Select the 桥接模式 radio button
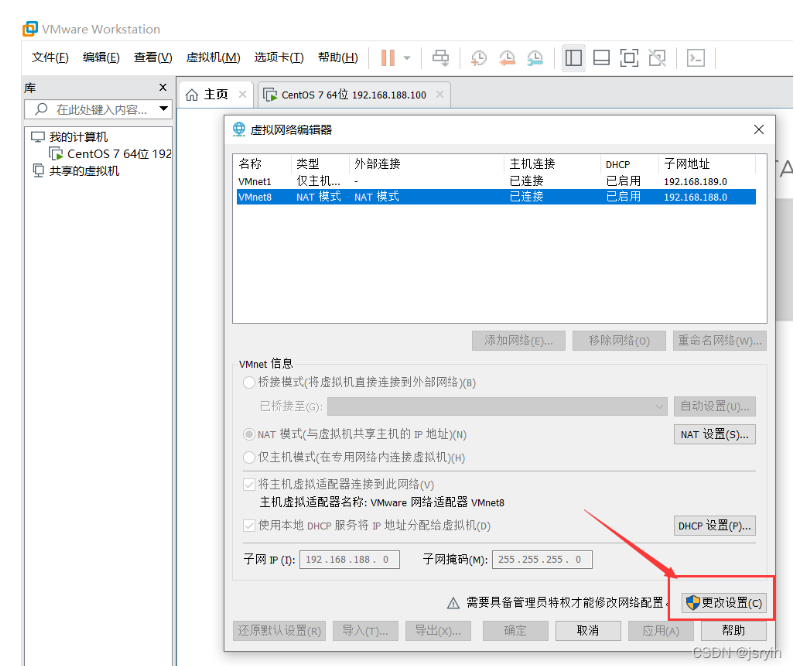This screenshot has width=794, height=666. click(x=249, y=382)
